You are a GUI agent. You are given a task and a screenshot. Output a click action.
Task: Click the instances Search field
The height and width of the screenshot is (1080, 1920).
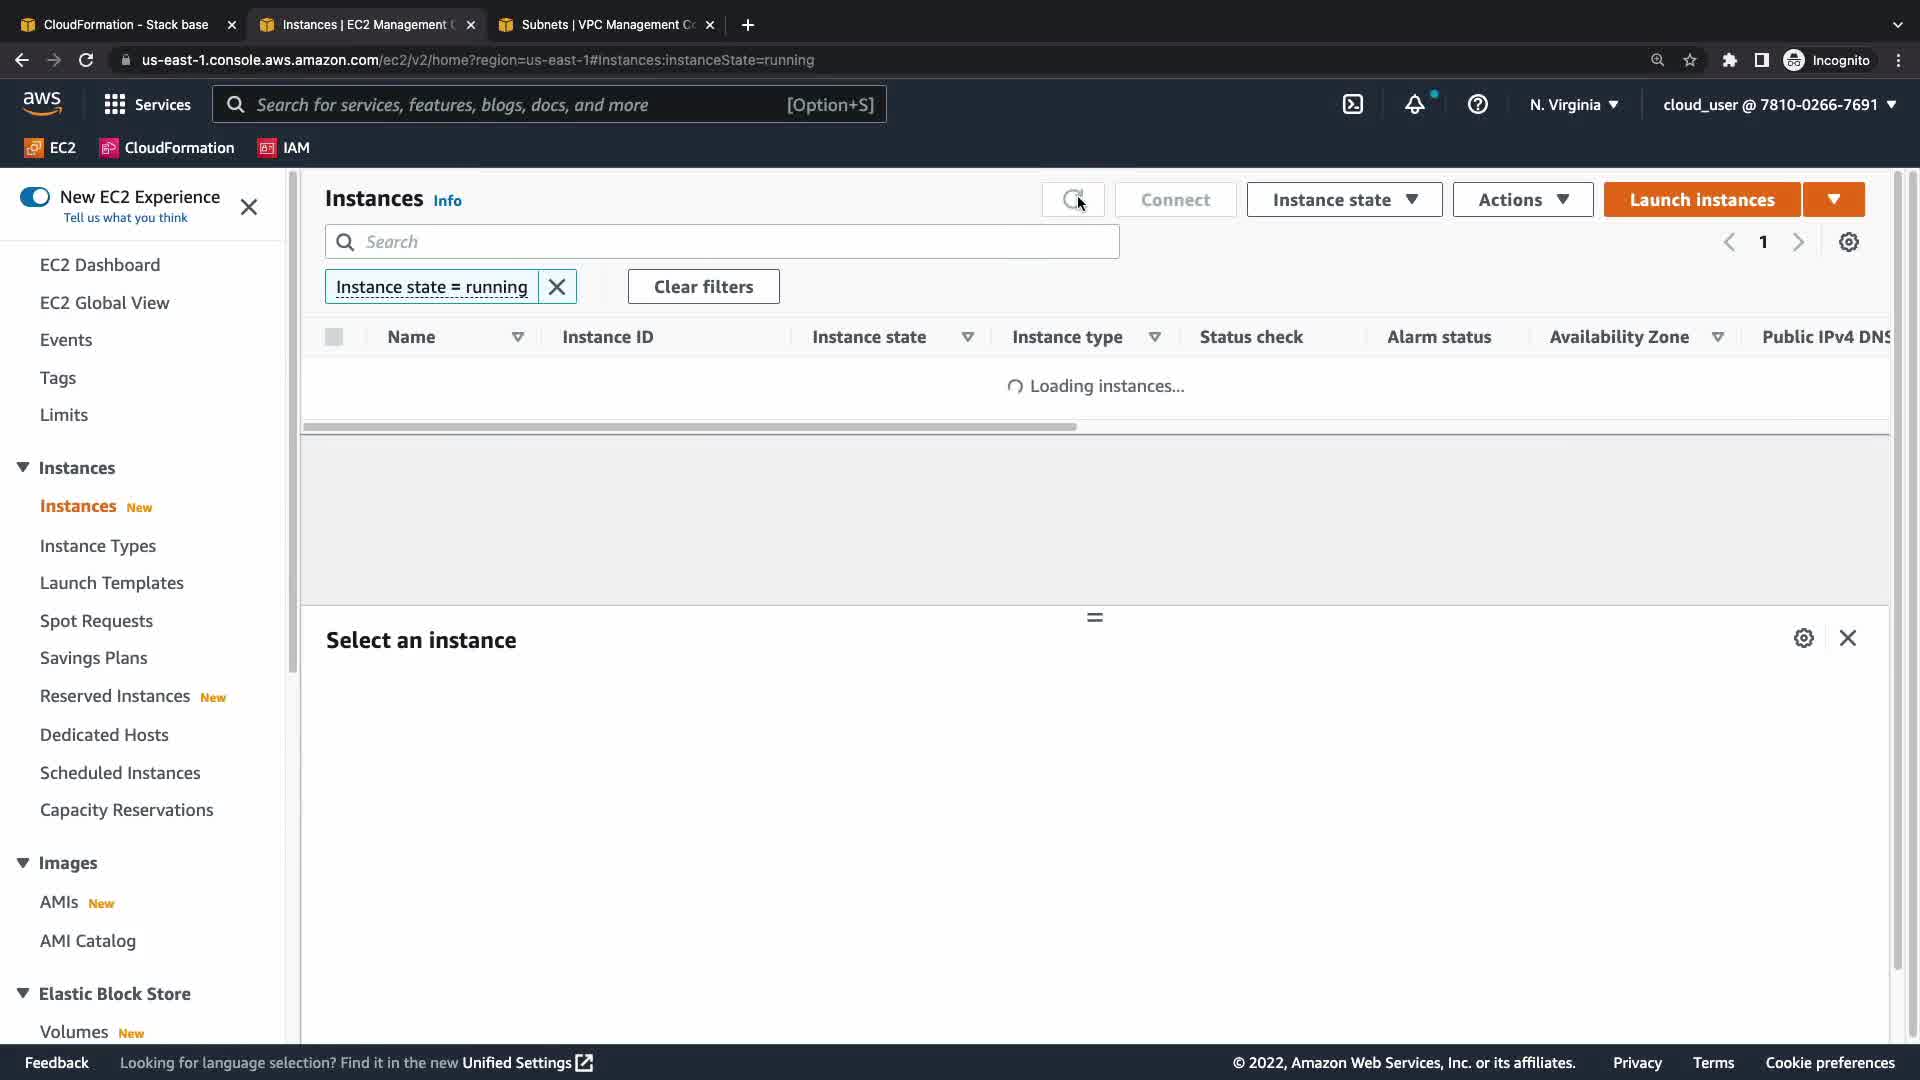point(738,242)
